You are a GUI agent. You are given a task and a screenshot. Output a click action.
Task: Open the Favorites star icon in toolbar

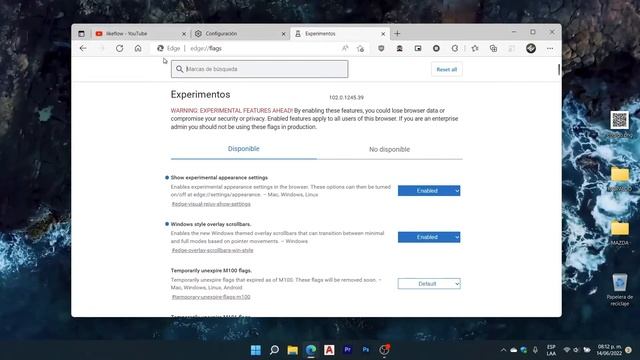click(475, 48)
